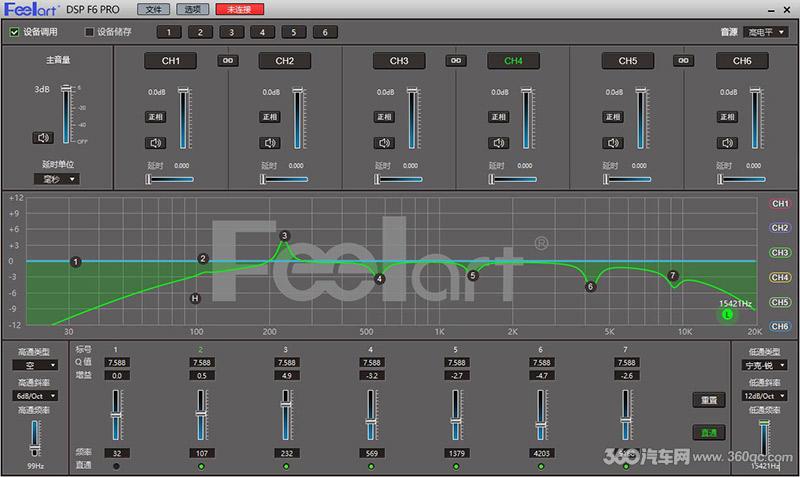Select EQ node 3 on the graph
Viewport: 800px width, 477px height.
[x=285, y=236]
